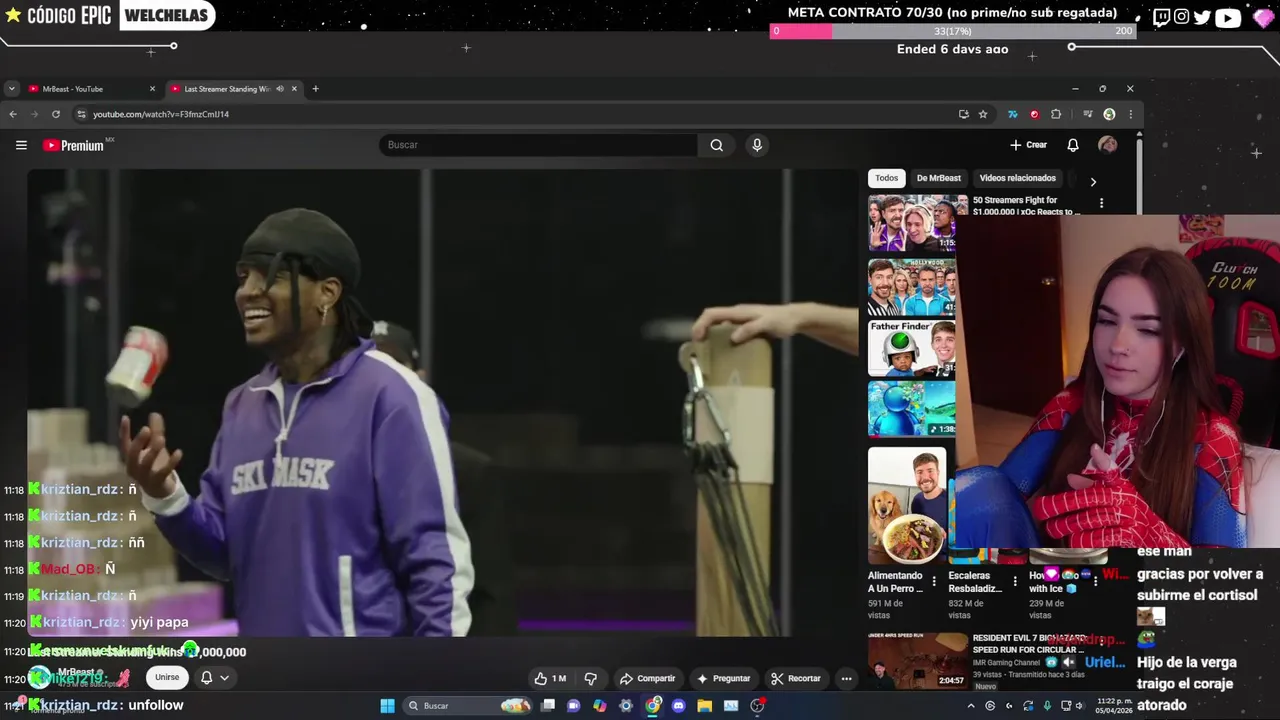Open the Settings gear on taskbar

click(x=626, y=706)
